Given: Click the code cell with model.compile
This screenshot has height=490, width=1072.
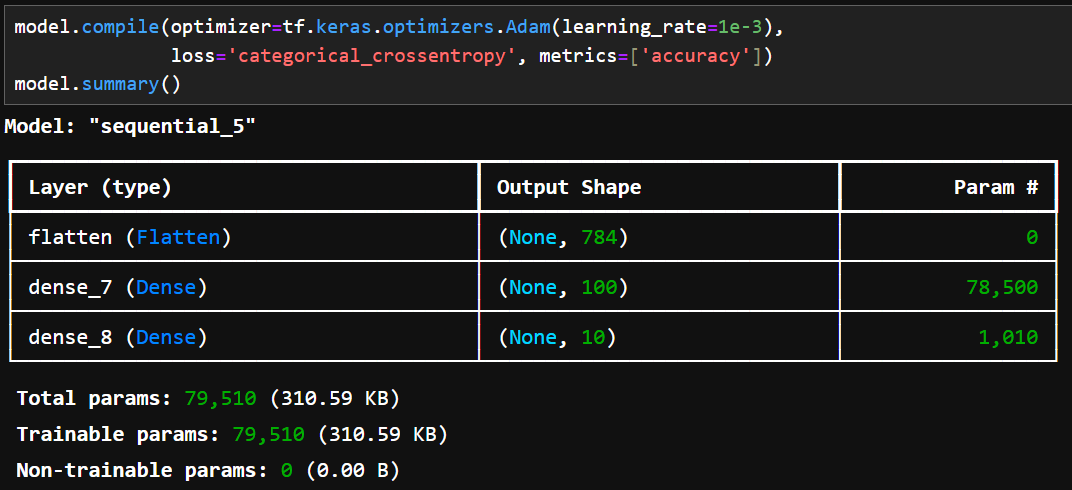Looking at the screenshot, I should [x=536, y=53].
